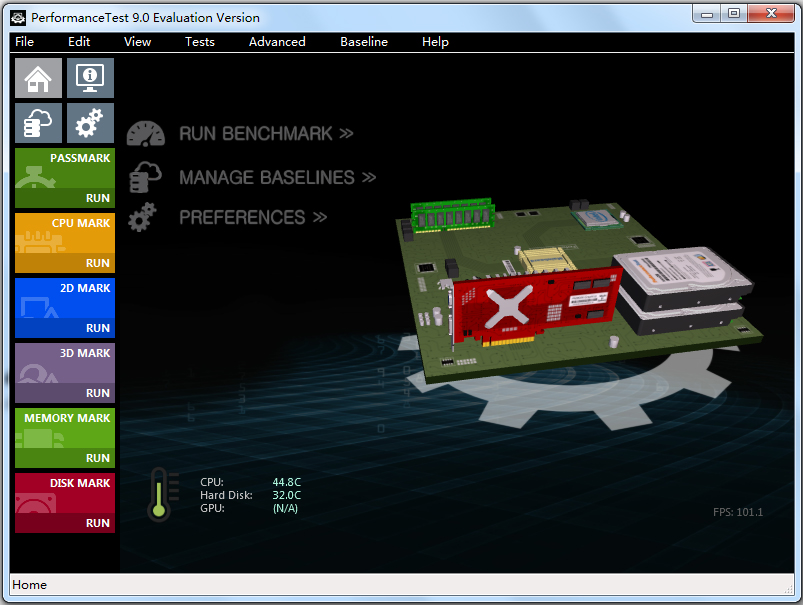Run the MEMORY MARK benchmark
Image resolution: width=803 pixels, height=605 pixels.
click(100, 457)
